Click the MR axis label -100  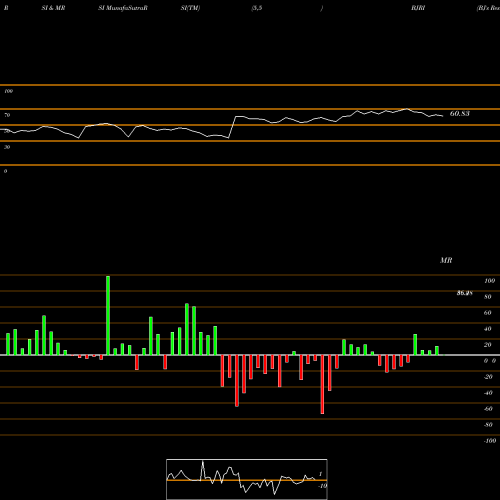[x=490, y=441]
